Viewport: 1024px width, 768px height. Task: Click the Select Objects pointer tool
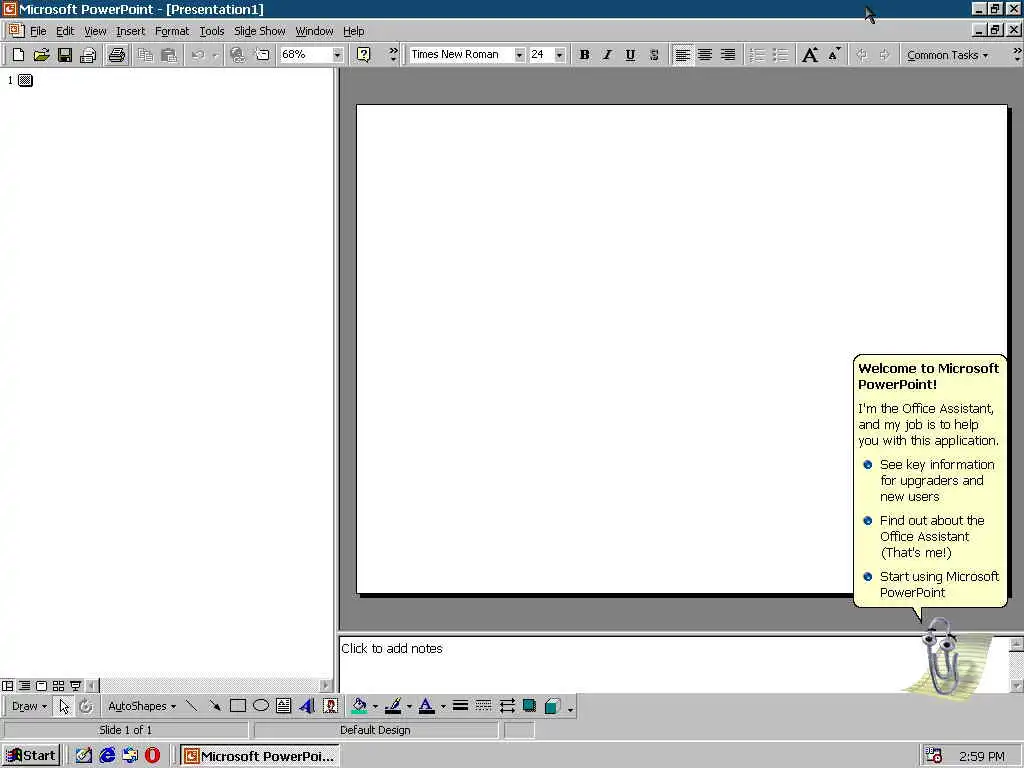point(63,706)
